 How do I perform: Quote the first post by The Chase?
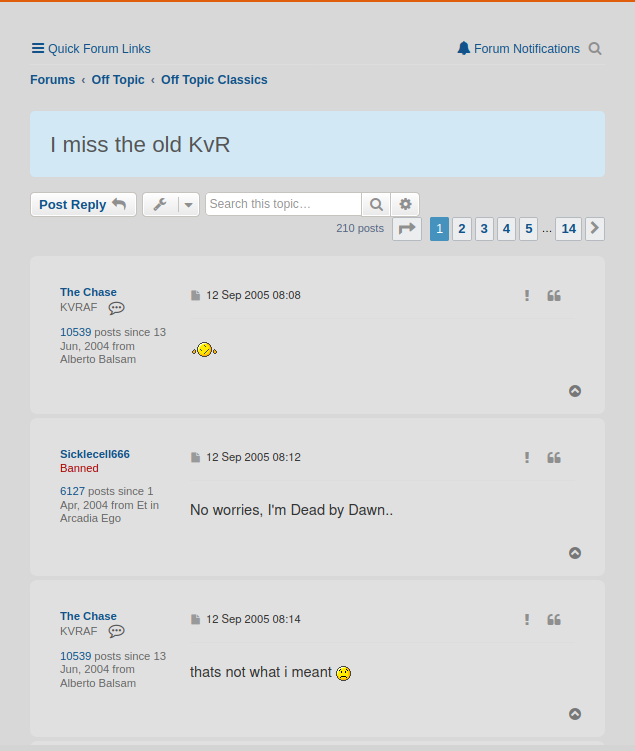(x=554, y=295)
